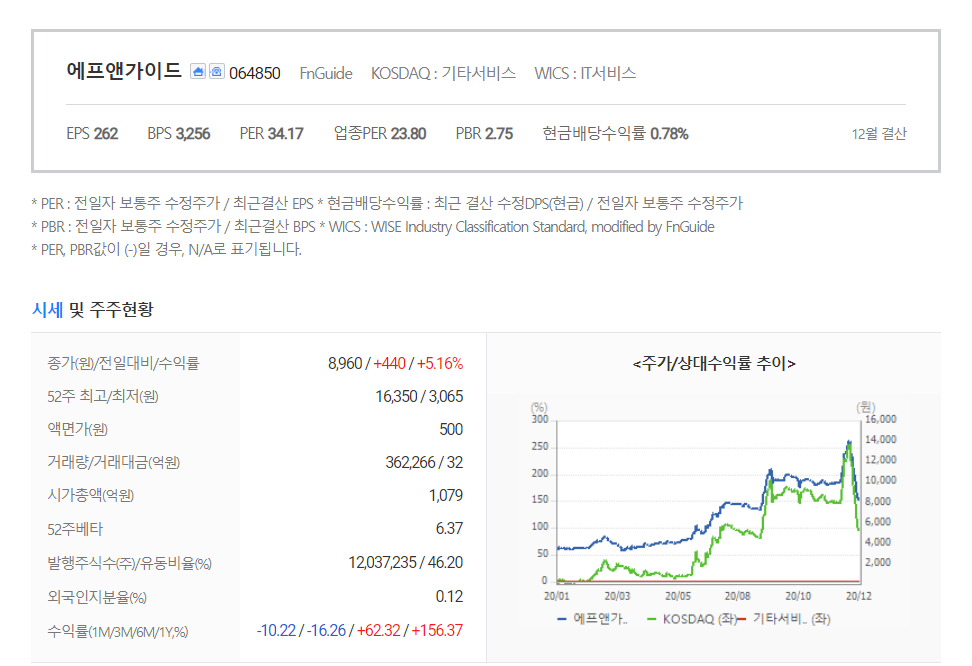Select the market cap value 1,079
The height and width of the screenshot is (666, 972).
click(x=446, y=495)
